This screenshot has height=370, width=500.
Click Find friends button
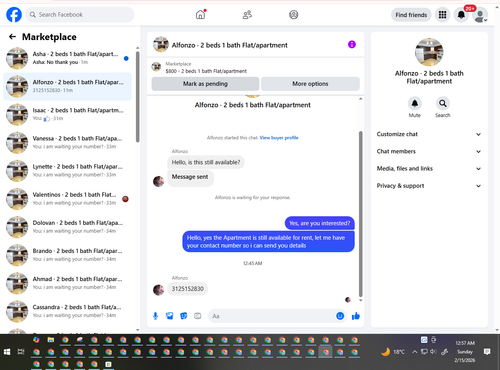click(x=411, y=15)
